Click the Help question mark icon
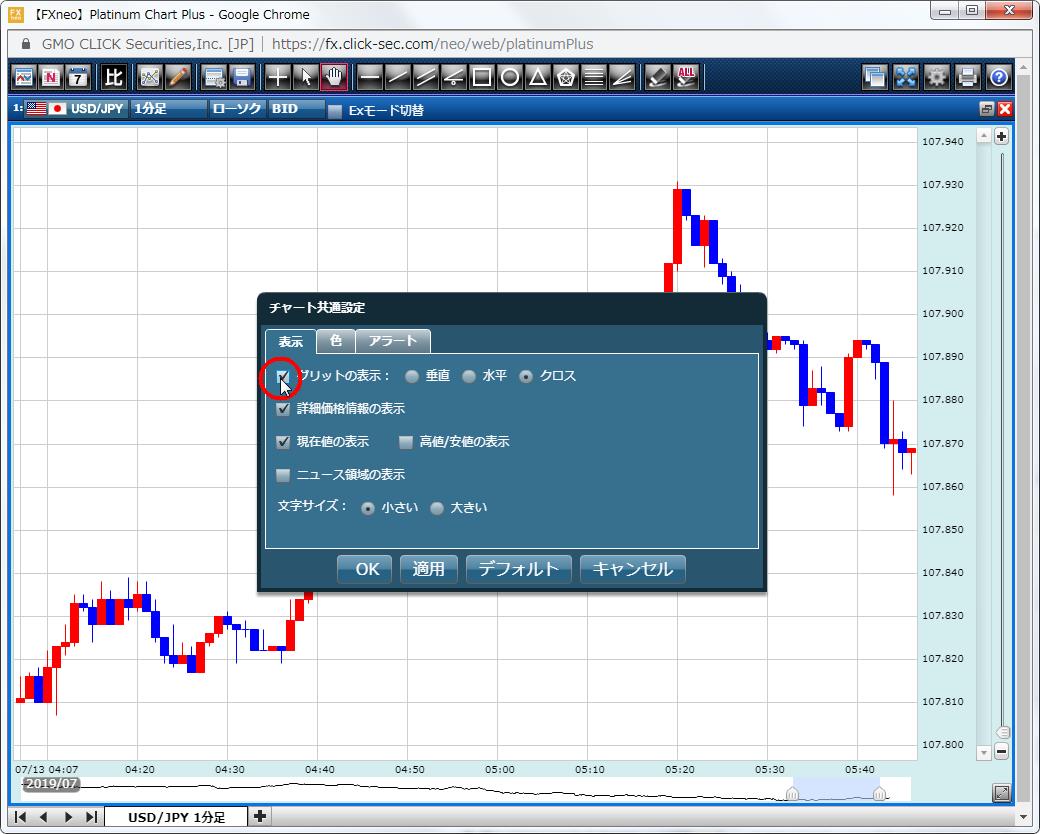This screenshot has height=834, width=1040. [996, 77]
